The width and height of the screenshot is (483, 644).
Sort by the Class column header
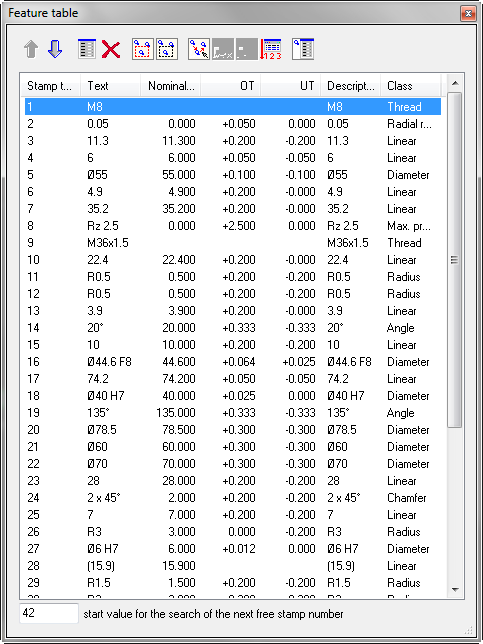pyautogui.click(x=410, y=86)
